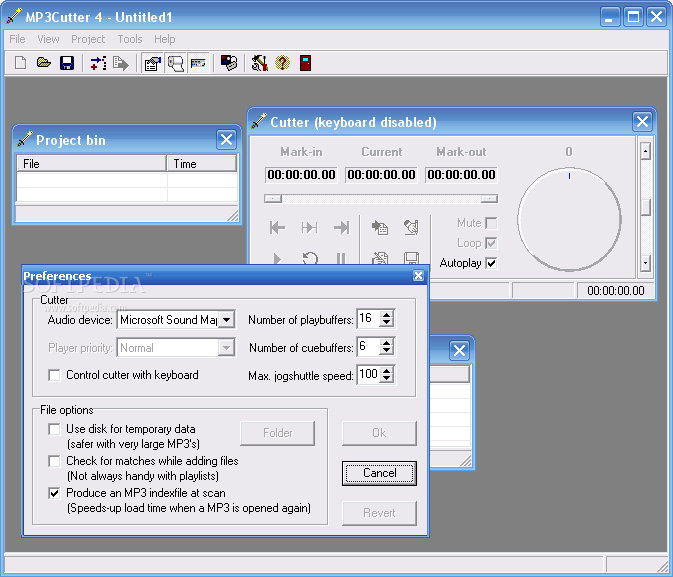This screenshot has width=673, height=577.
Task: Decrease the number of cuebuffers
Action: (x=387, y=351)
